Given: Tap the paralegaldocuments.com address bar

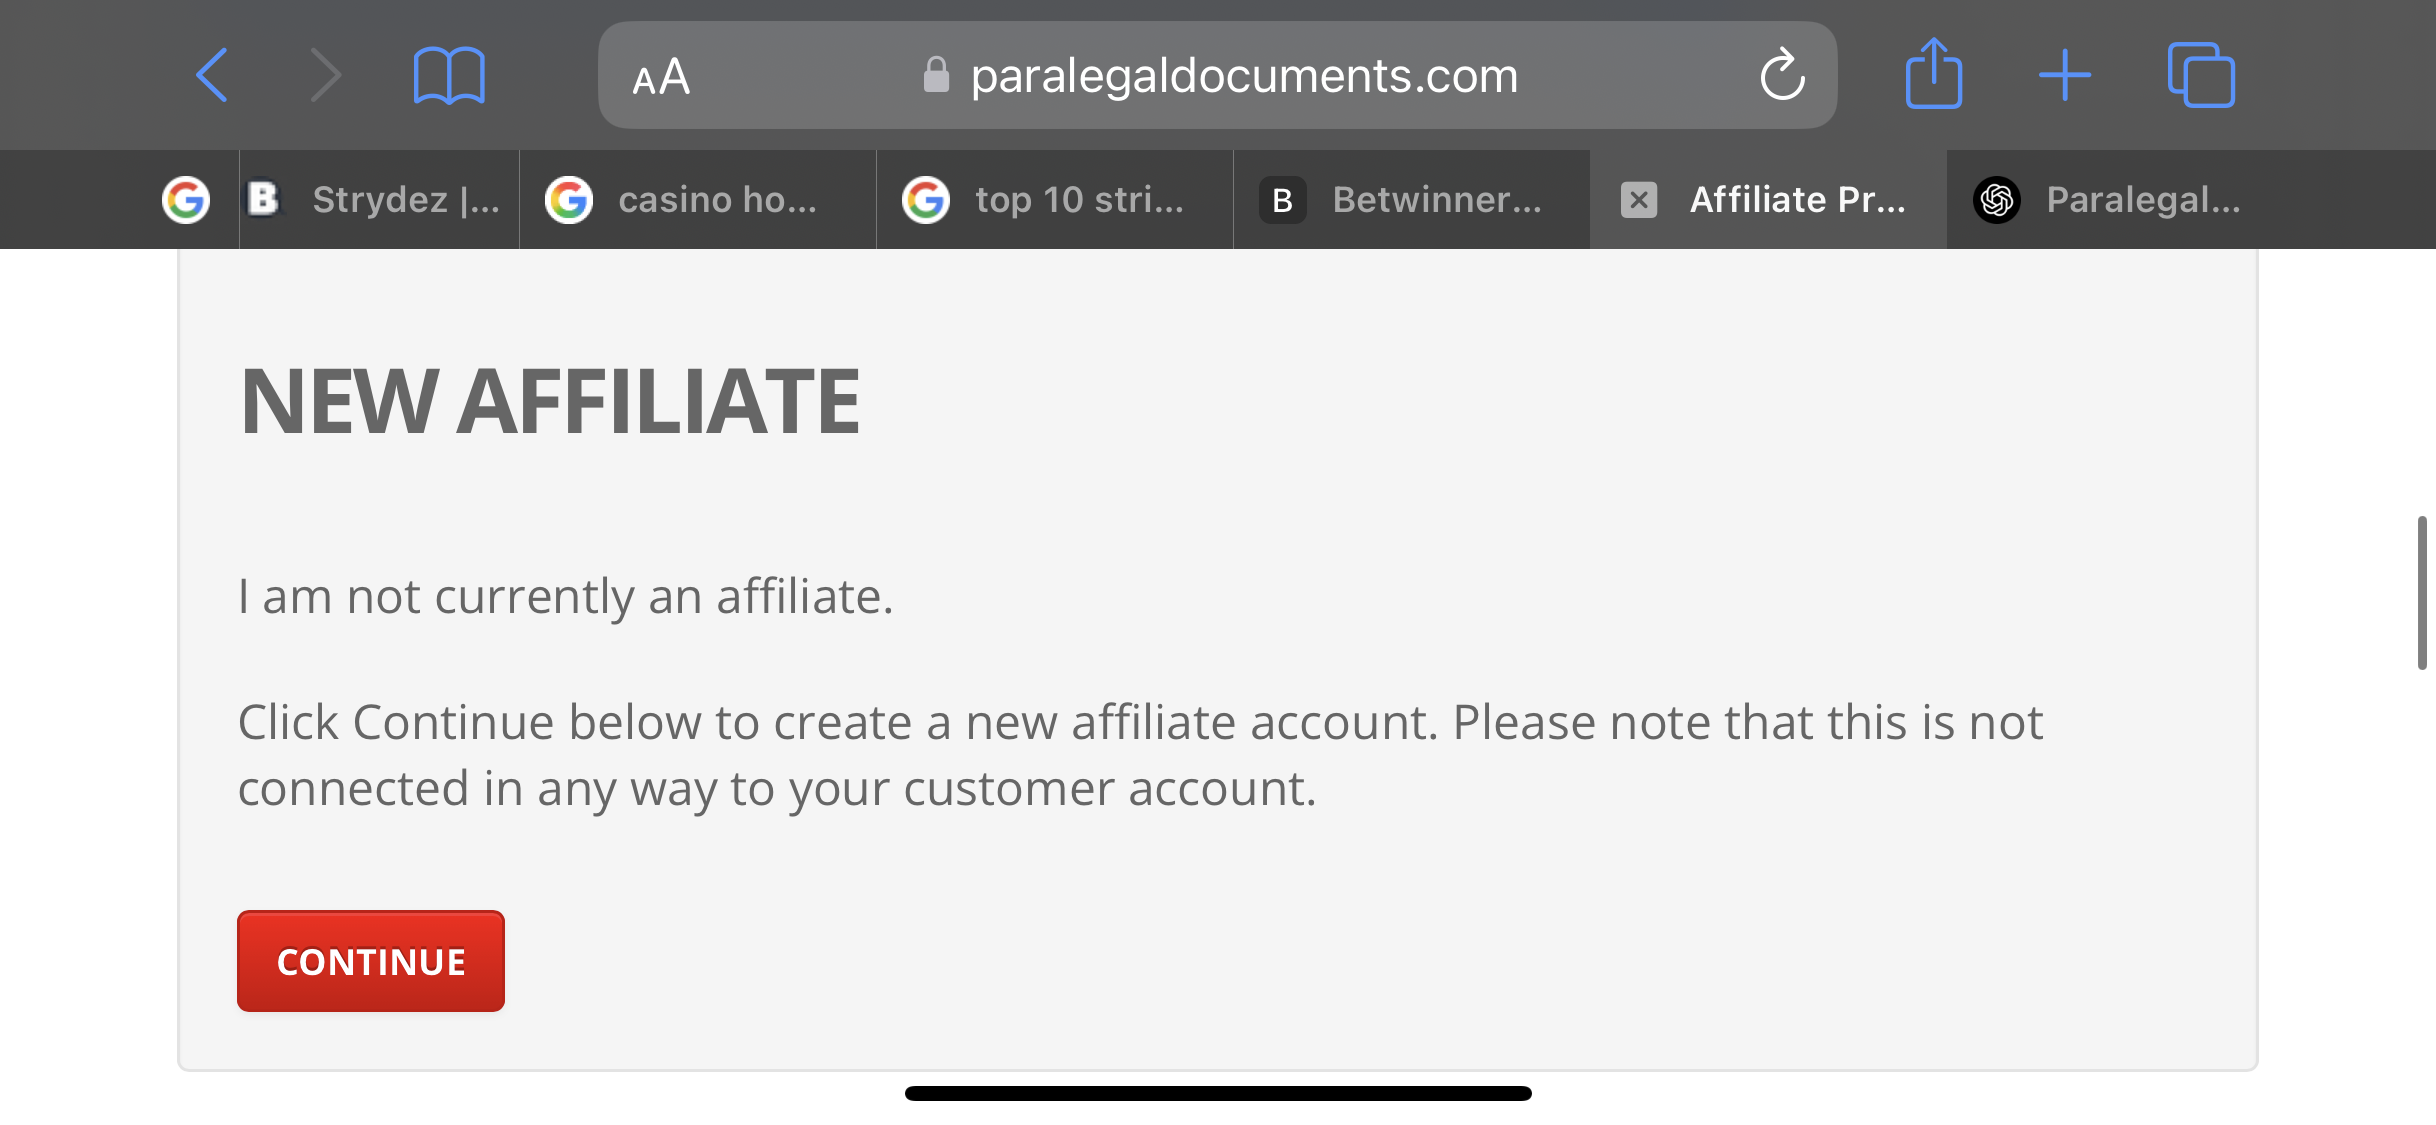Looking at the screenshot, I should coord(1217,75).
